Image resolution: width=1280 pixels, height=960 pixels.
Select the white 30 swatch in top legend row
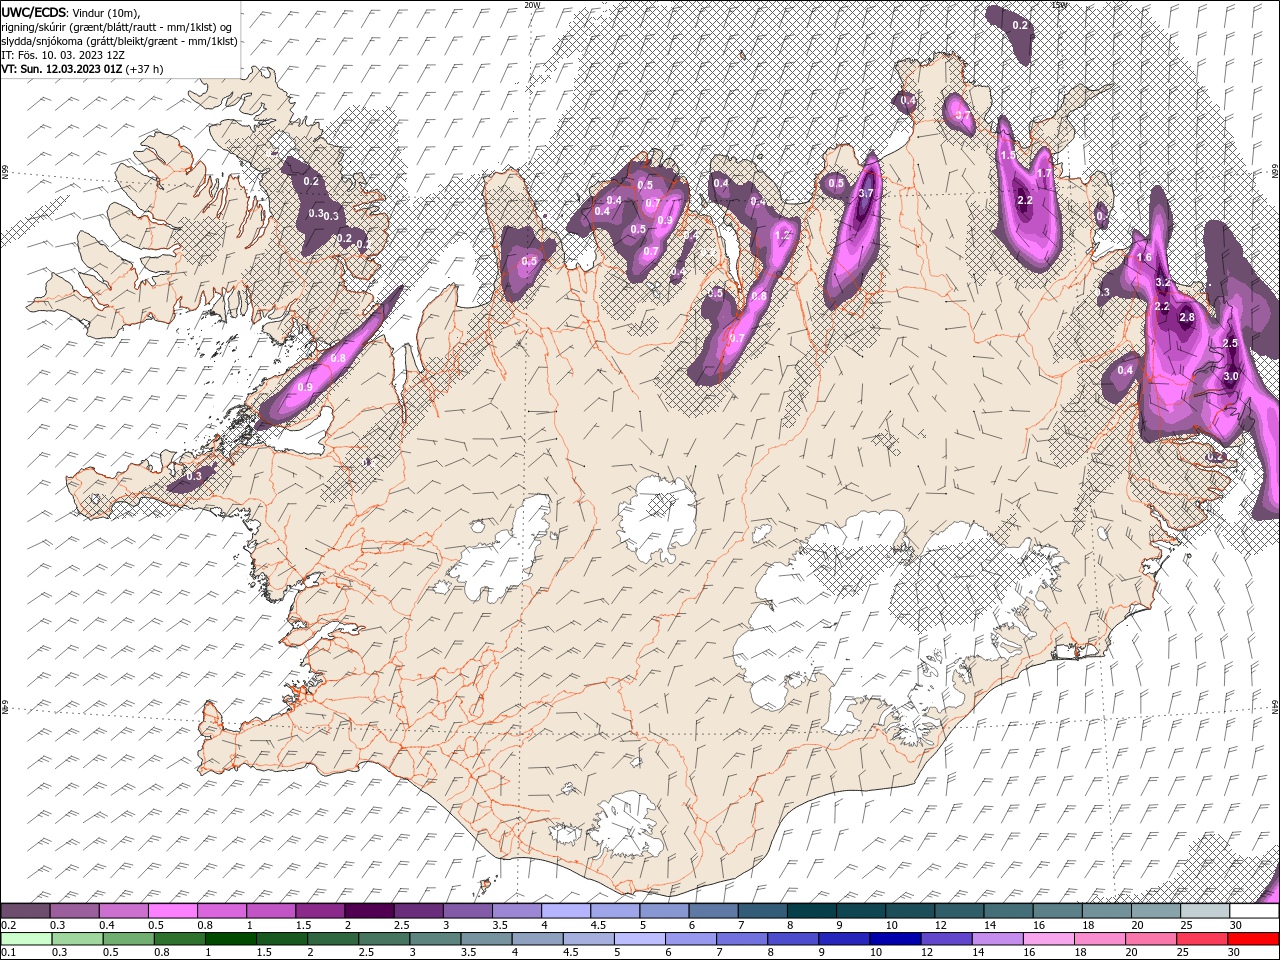(x=1254, y=911)
